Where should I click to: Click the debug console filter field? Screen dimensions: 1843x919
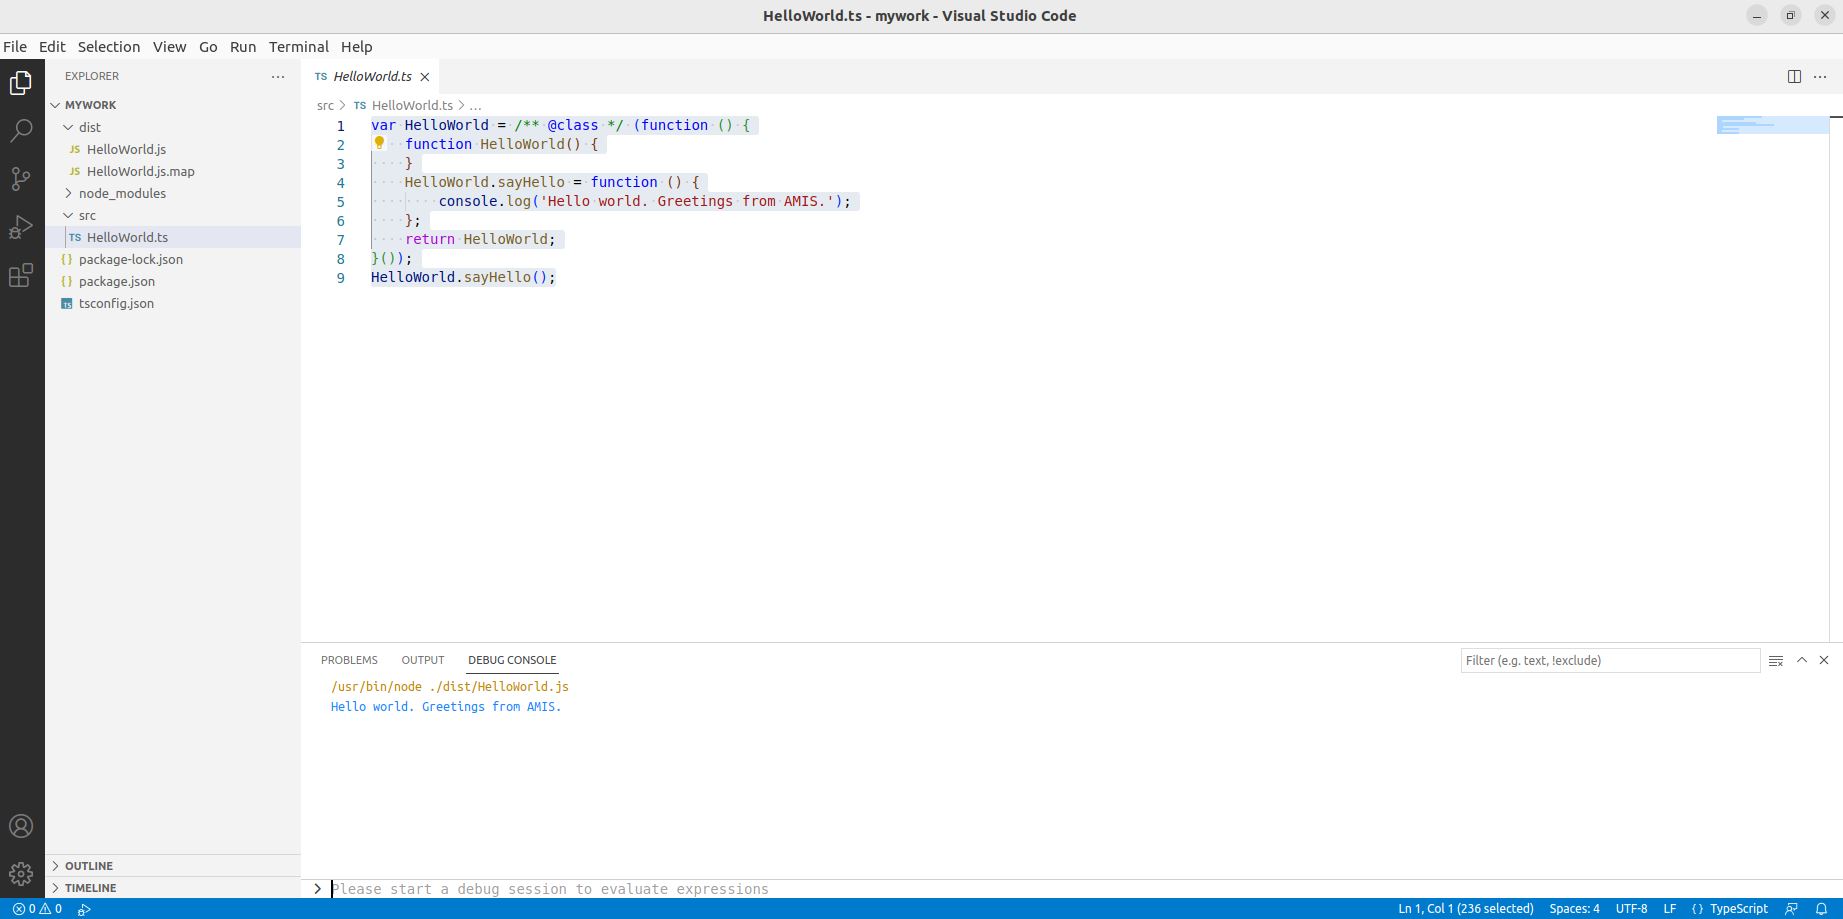[1609, 661]
